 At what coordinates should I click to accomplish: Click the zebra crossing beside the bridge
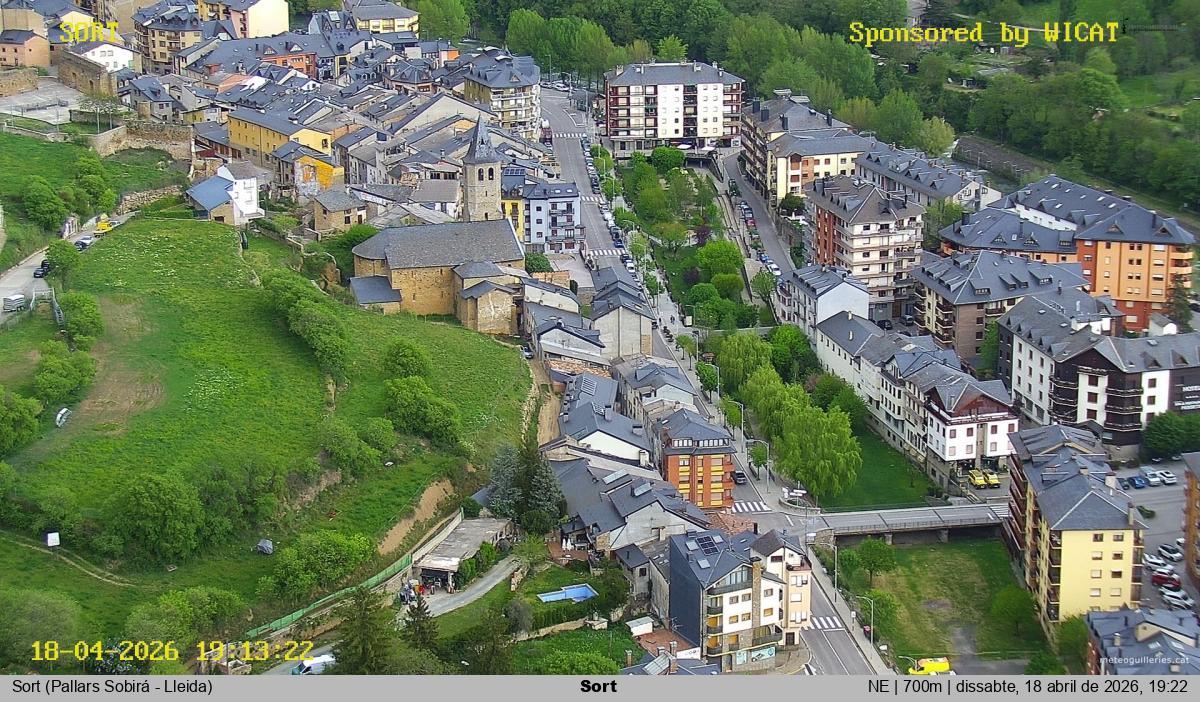(x=750, y=507)
